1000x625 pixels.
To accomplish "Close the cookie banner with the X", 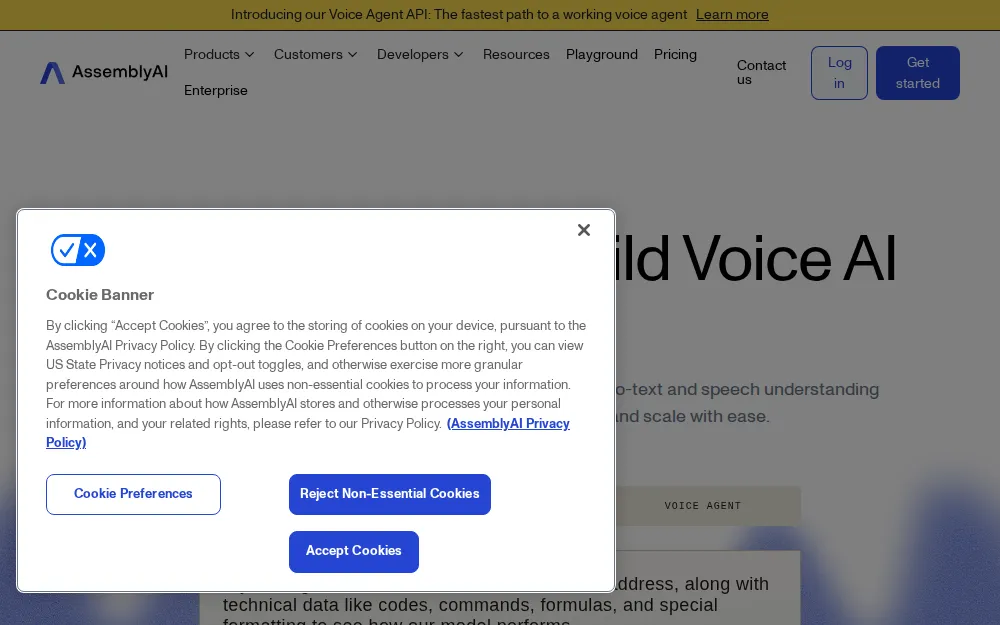I will [584, 230].
